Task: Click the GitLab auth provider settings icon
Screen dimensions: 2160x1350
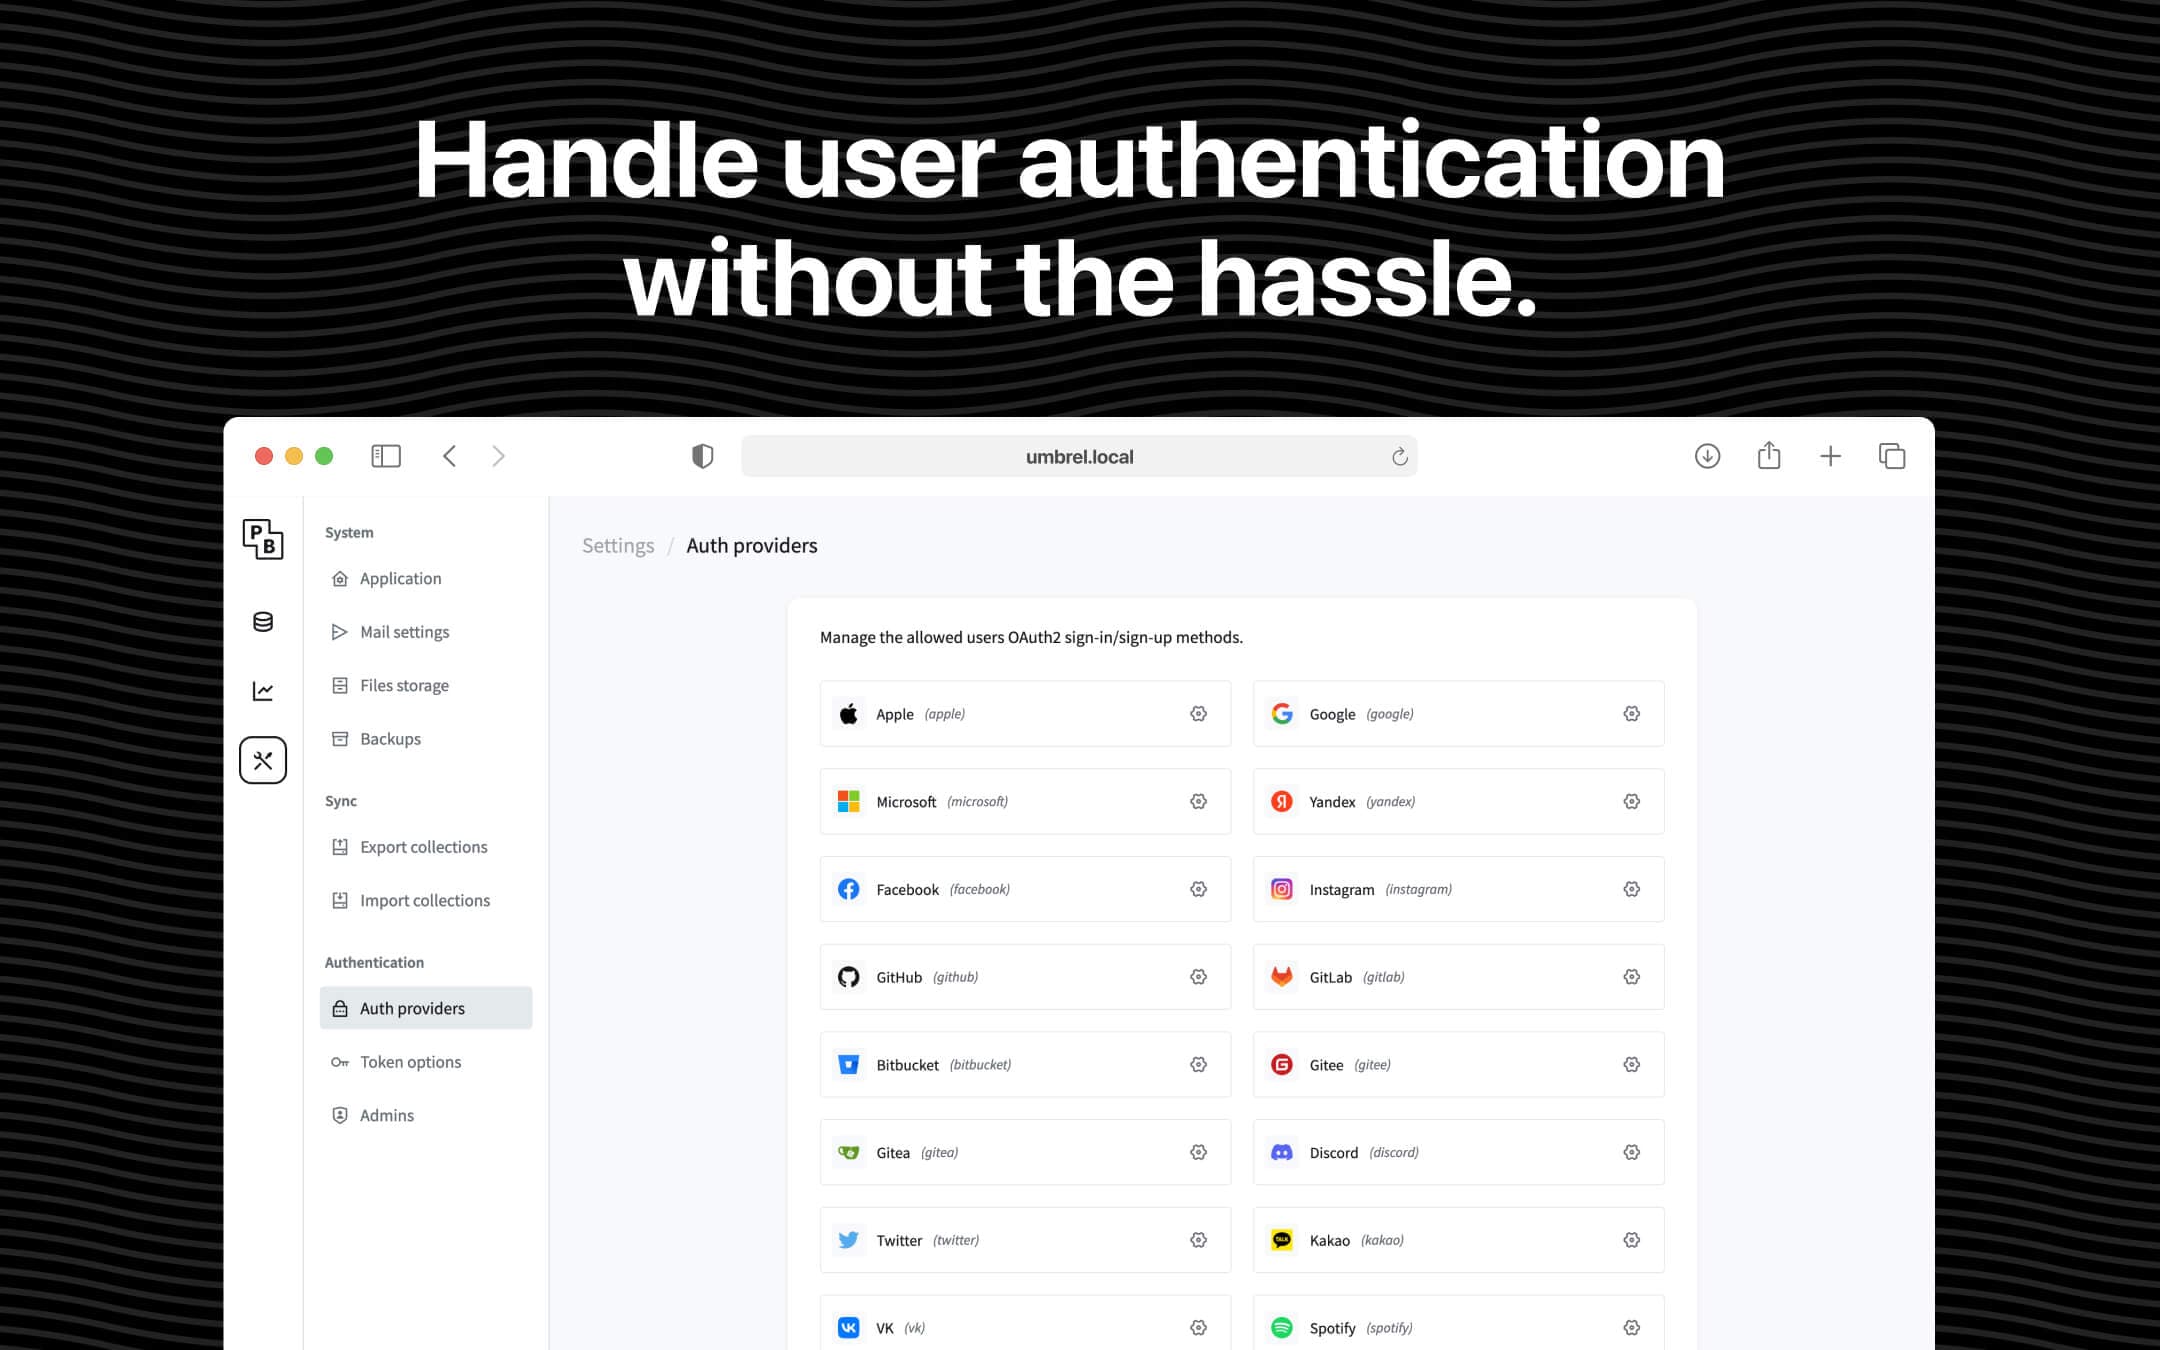Action: point(1631,977)
